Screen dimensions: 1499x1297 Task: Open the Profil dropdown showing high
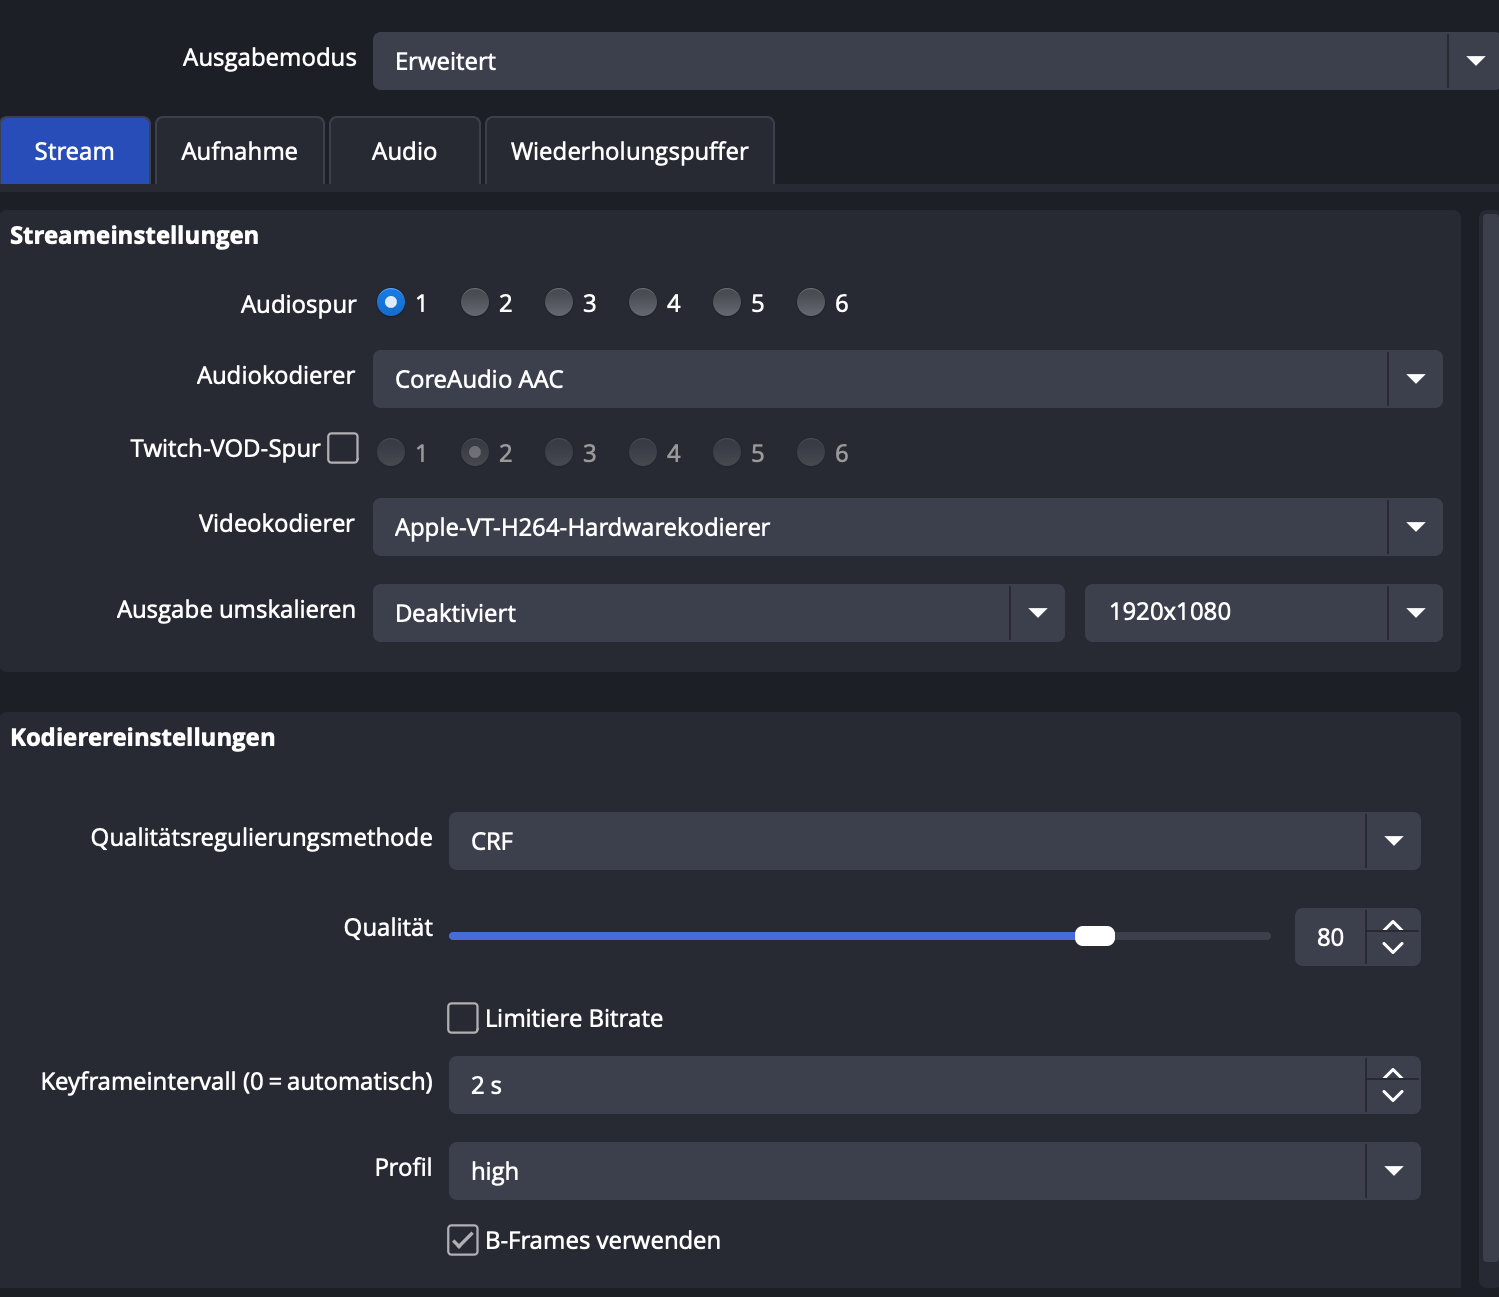(x=934, y=1171)
